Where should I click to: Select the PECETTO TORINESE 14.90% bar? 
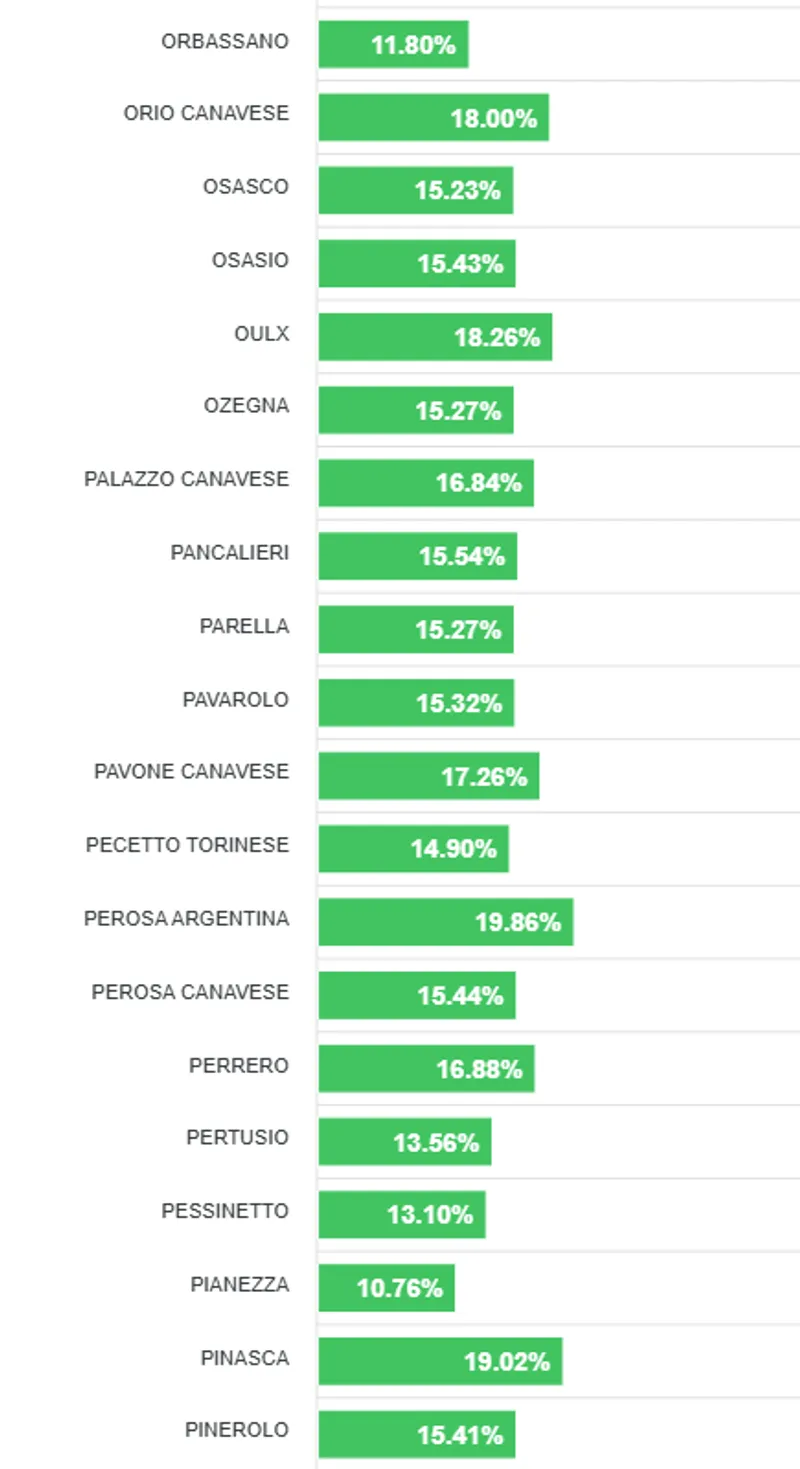413,849
